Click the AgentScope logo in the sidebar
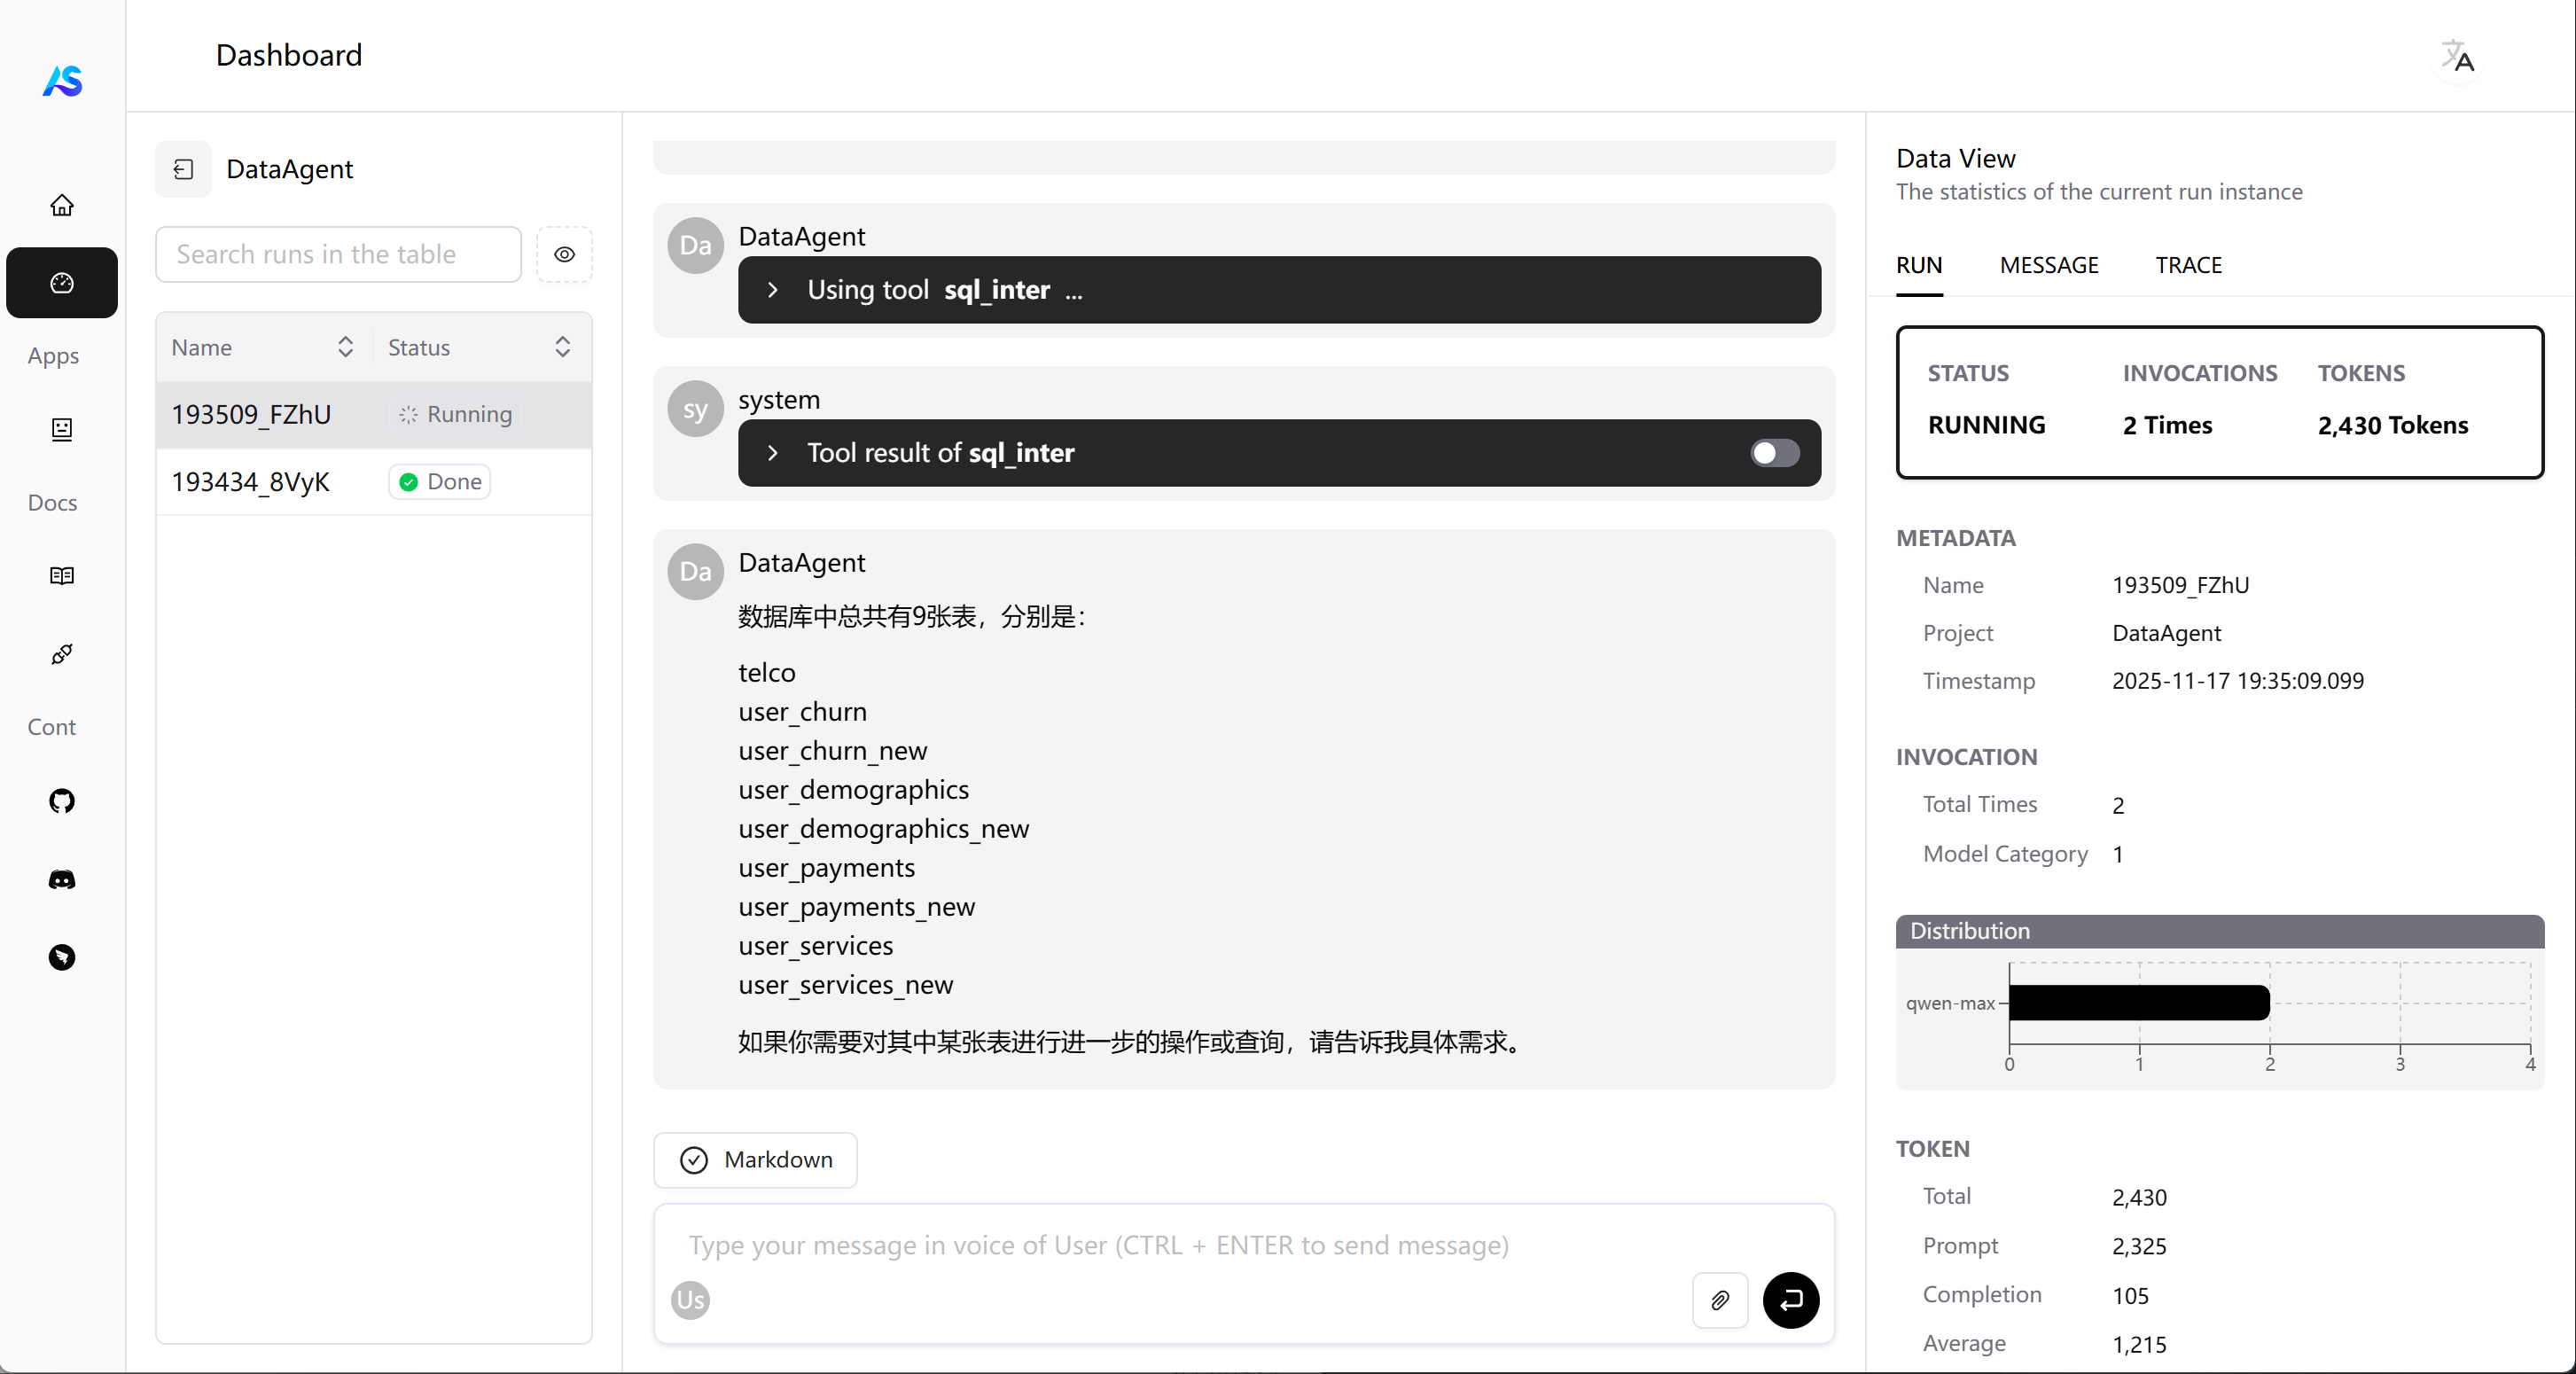 (x=62, y=81)
